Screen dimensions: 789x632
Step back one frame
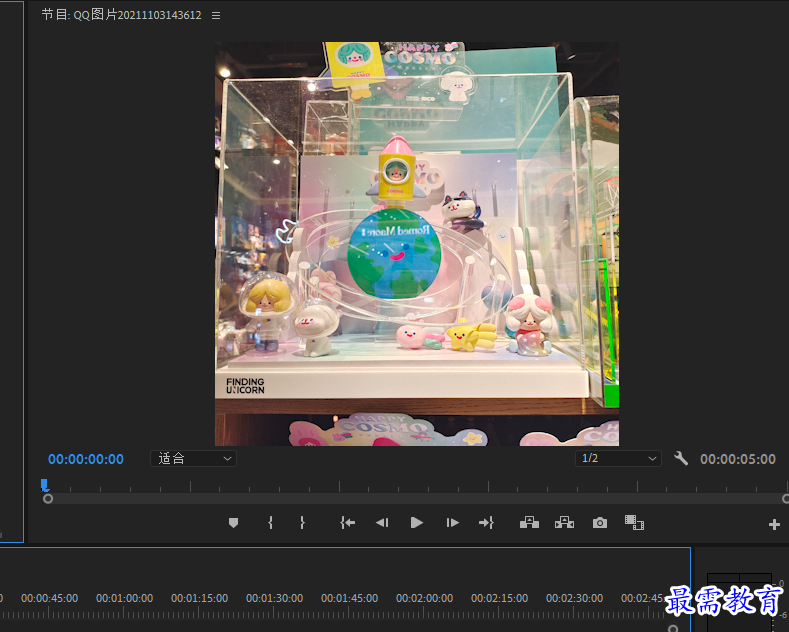tap(382, 523)
